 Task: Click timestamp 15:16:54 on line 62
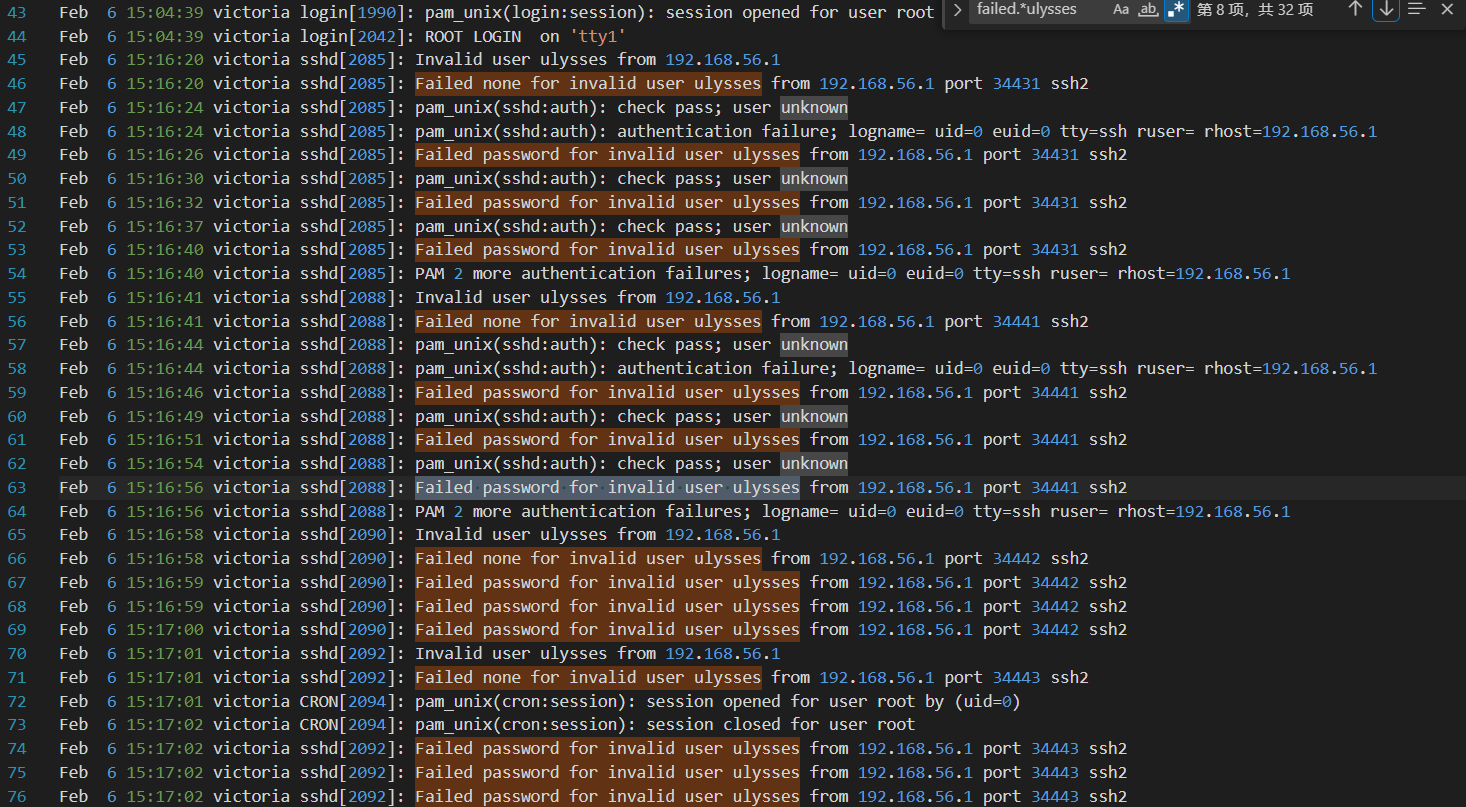(165, 464)
